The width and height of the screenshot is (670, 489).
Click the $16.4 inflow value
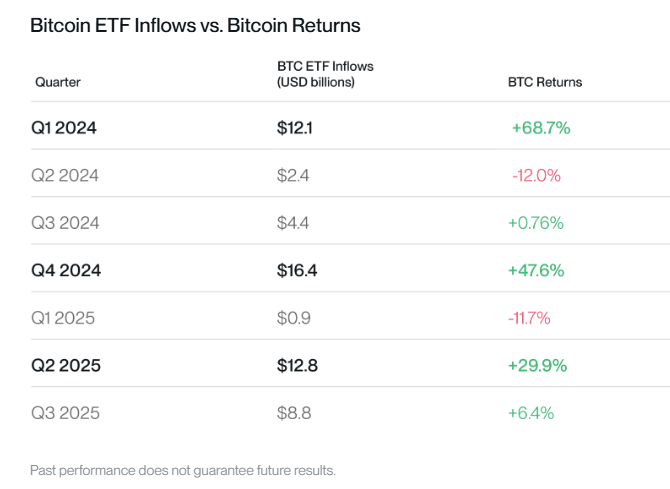coord(297,270)
